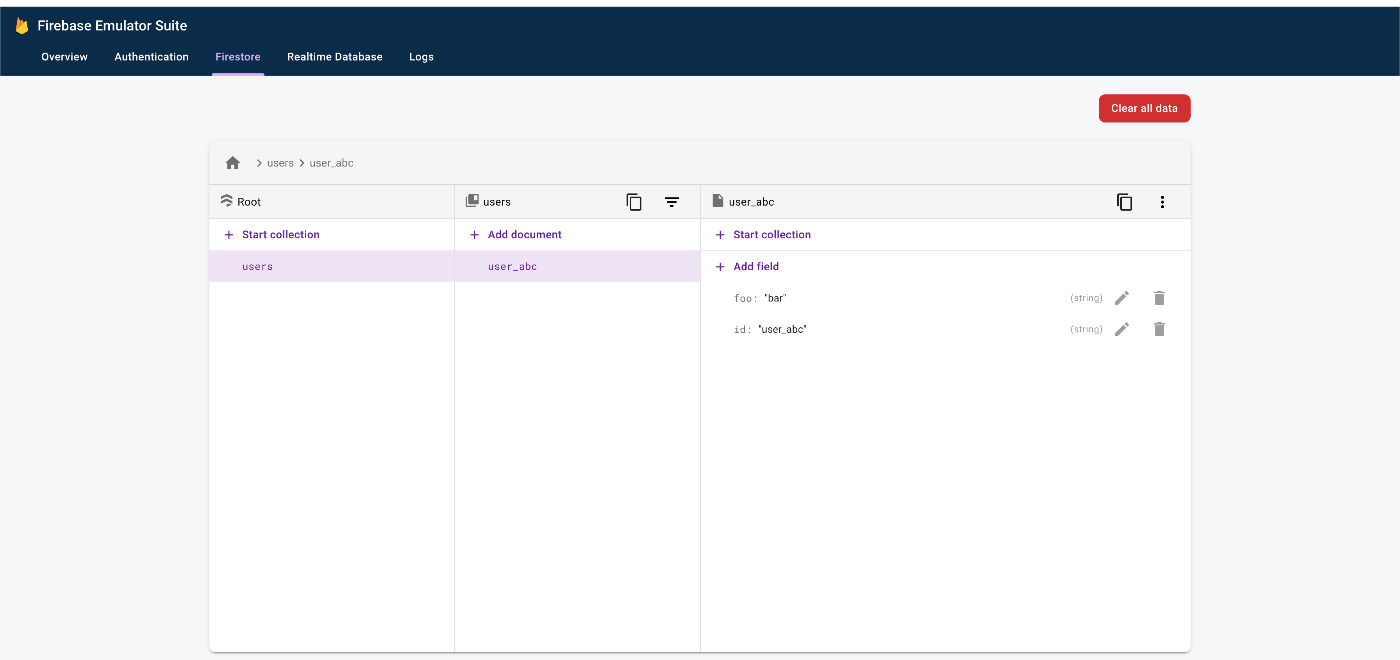The height and width of the screenshot is (660, 1400).
Task: Edit the foo field pencil icon
Action: [x=1122, y=298]
